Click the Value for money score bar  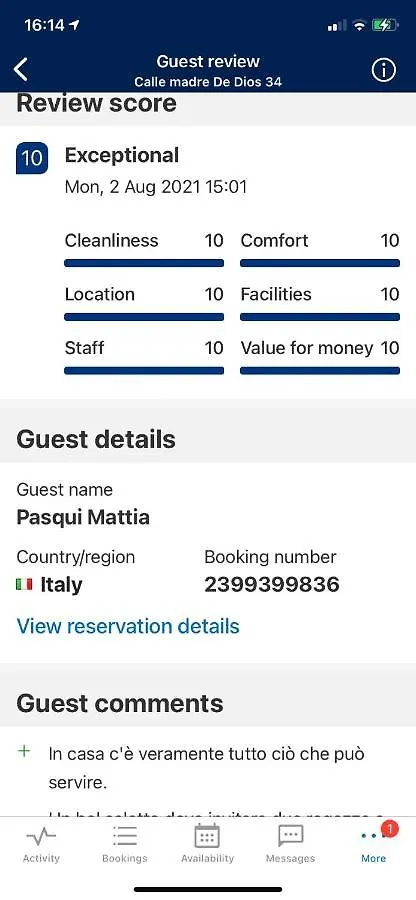pos(320,371)
